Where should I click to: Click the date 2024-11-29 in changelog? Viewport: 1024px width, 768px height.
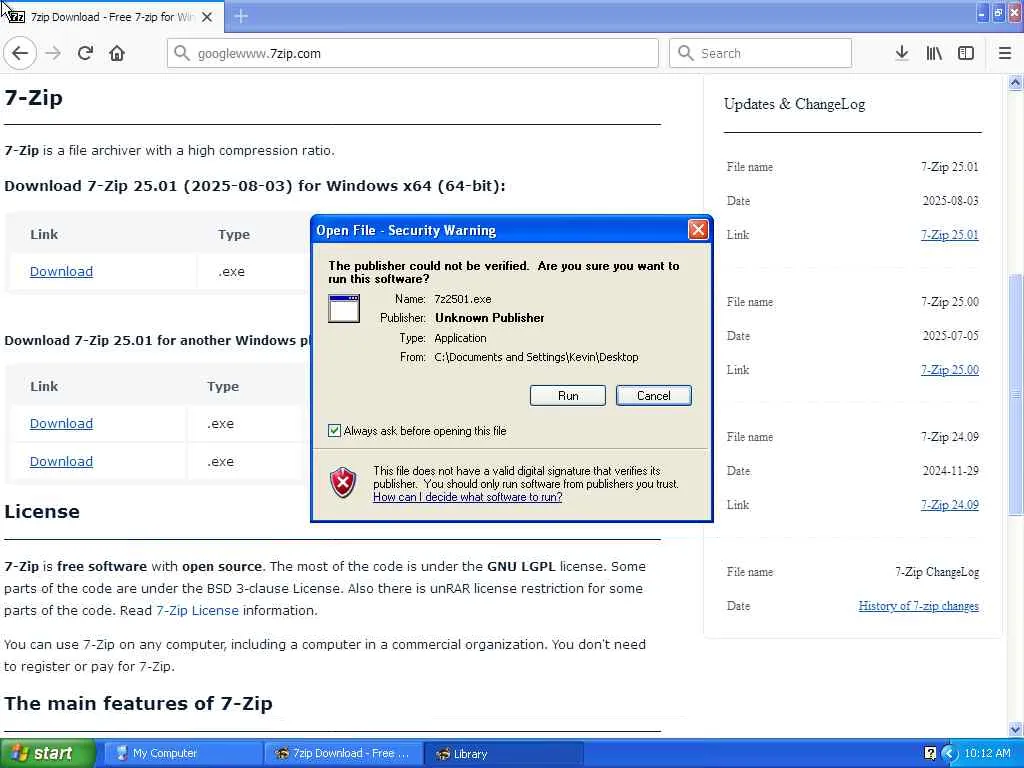pos(950,471)
